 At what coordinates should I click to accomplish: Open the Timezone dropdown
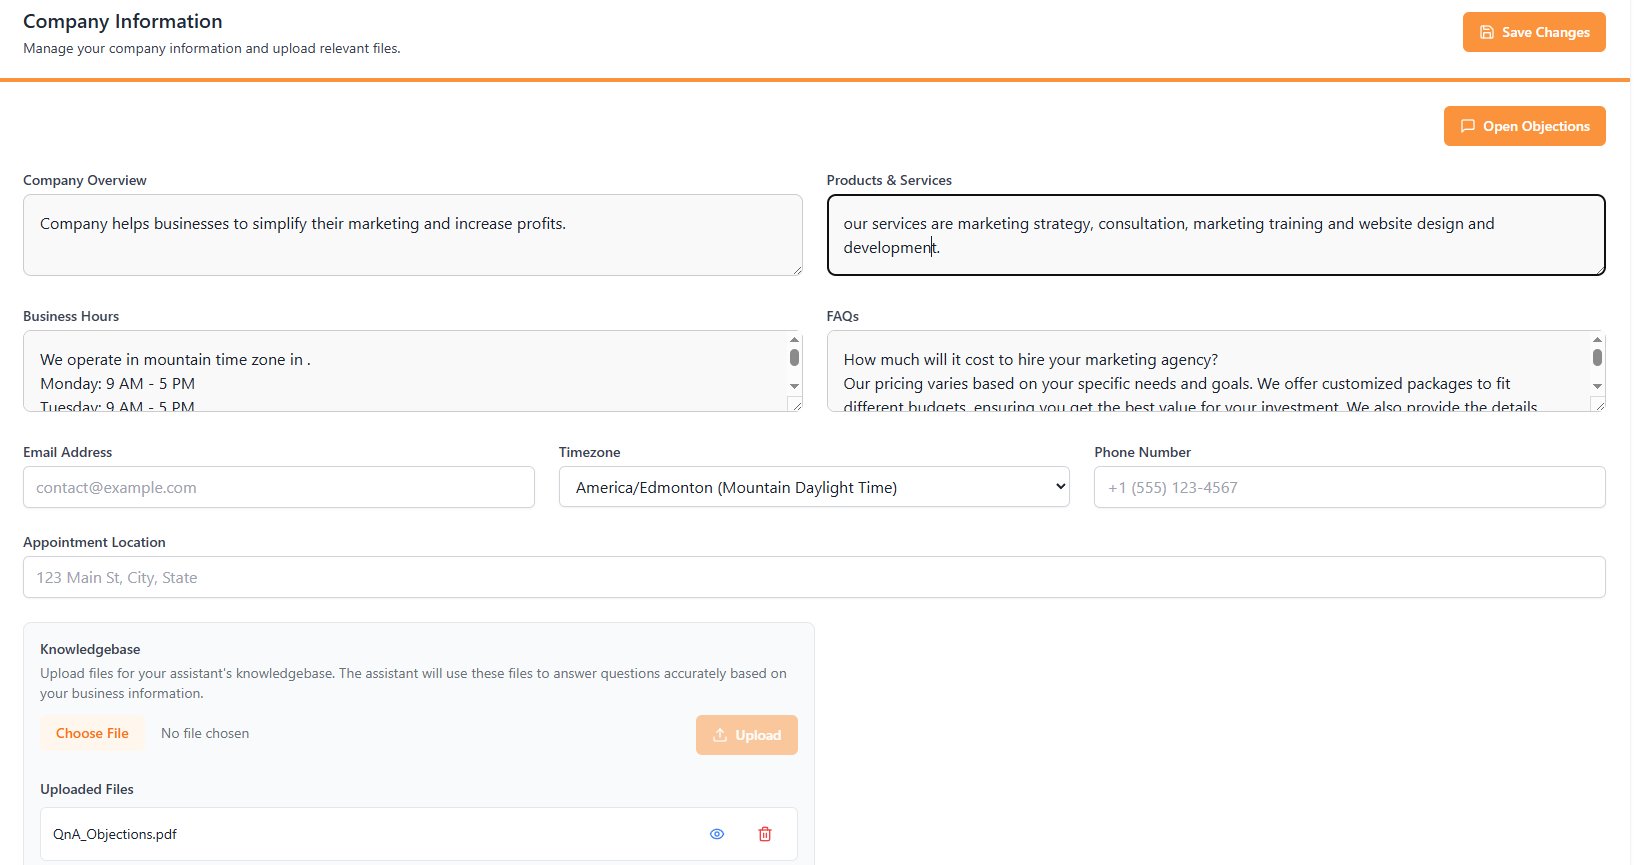[814, 487]
